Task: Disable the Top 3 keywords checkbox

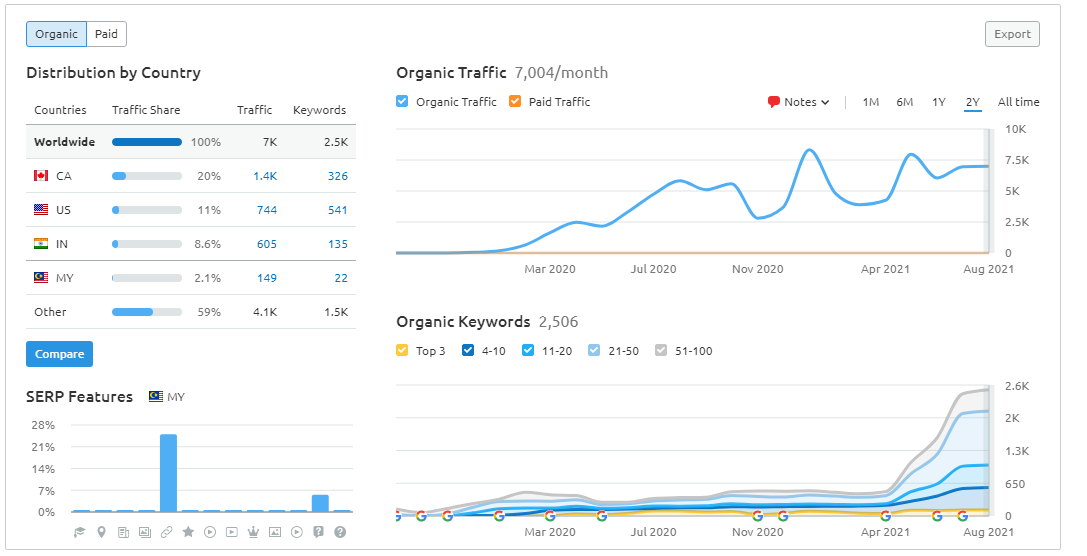Action: (x=402, y=351)
